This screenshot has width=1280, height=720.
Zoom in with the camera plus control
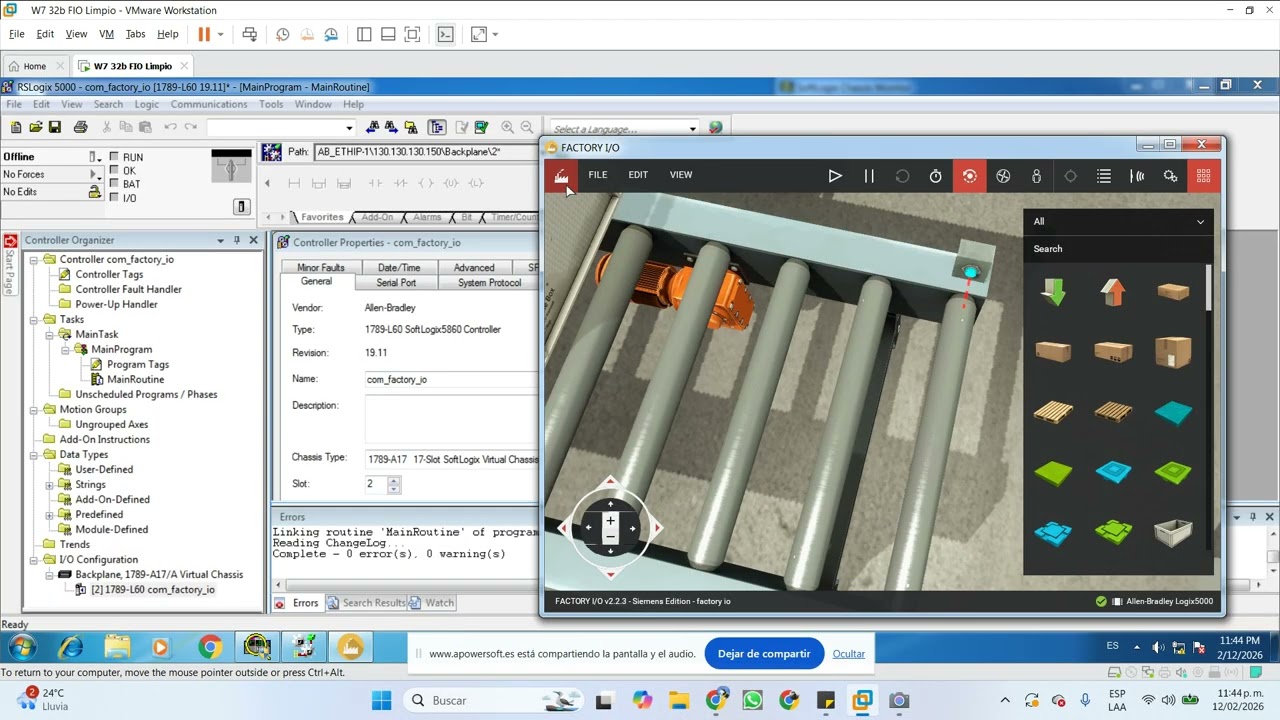tap(610, 520)
